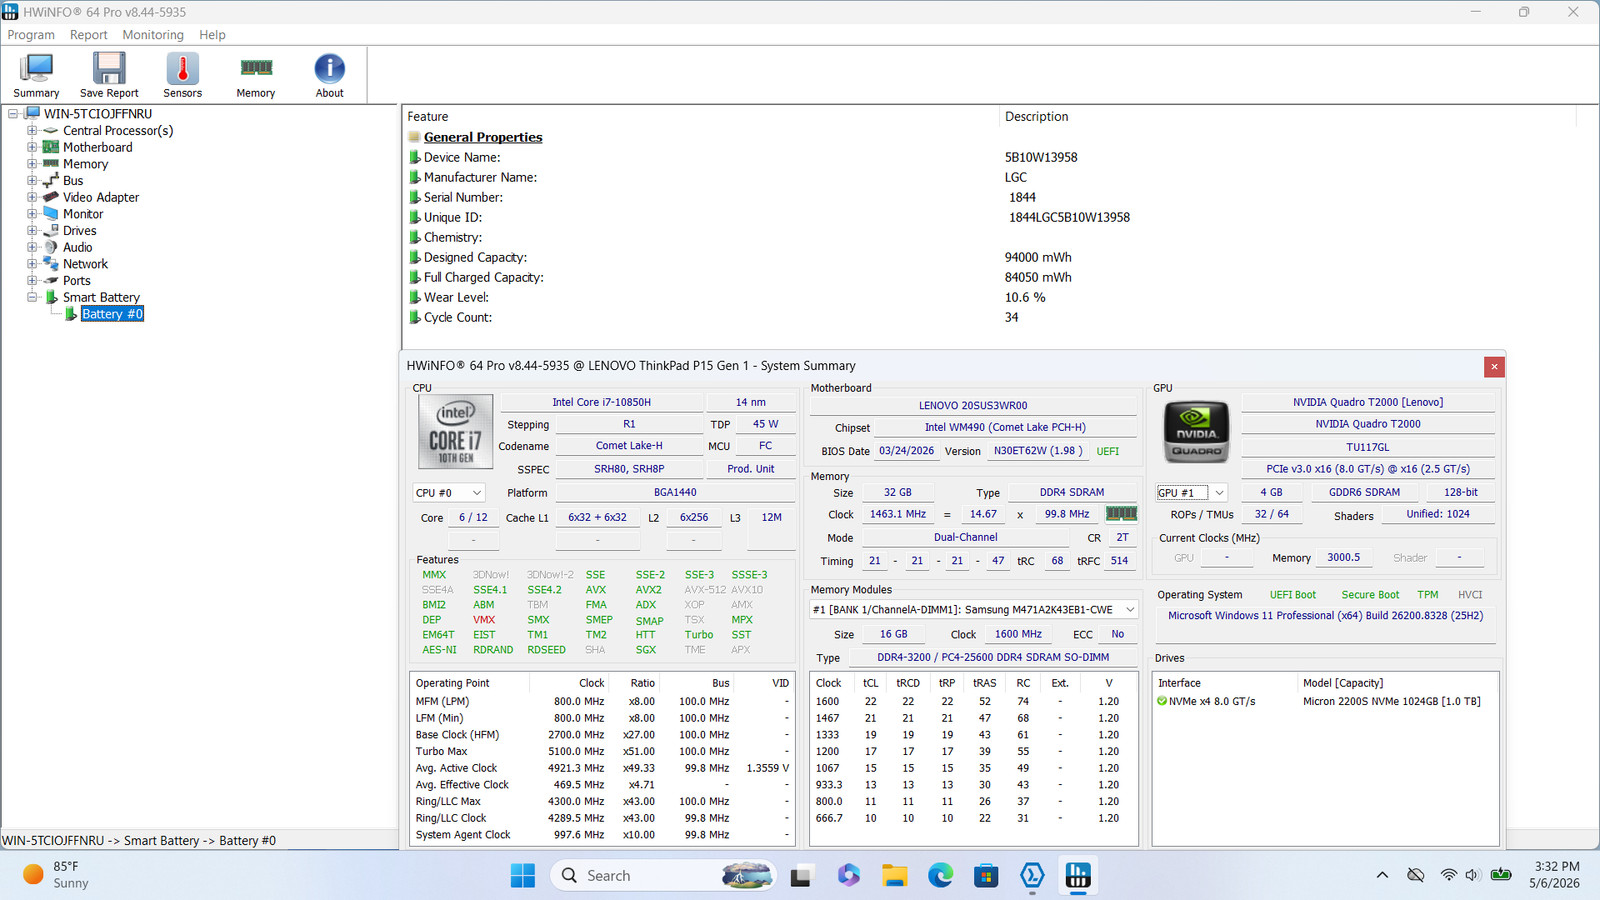Click the General Properties heading
Viewport: 1600px width, 900px height.
(x=483, y=137)
